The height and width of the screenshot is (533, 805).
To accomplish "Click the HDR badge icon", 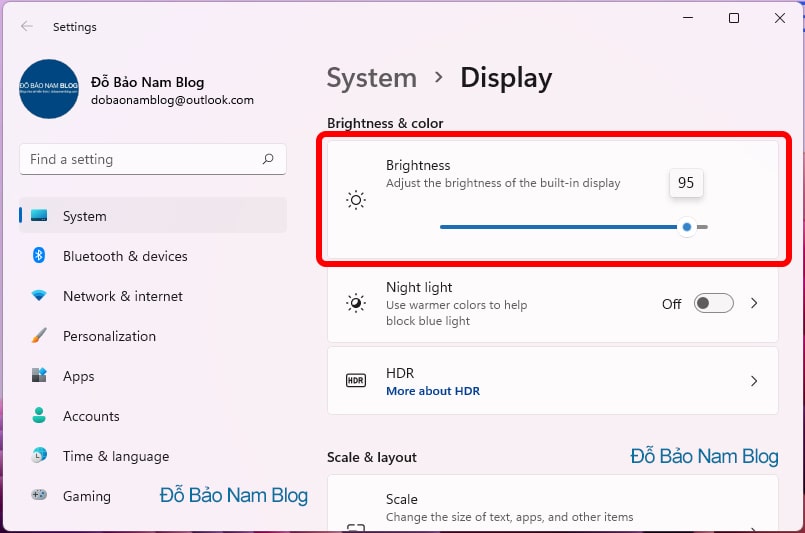I will point(356,380).
